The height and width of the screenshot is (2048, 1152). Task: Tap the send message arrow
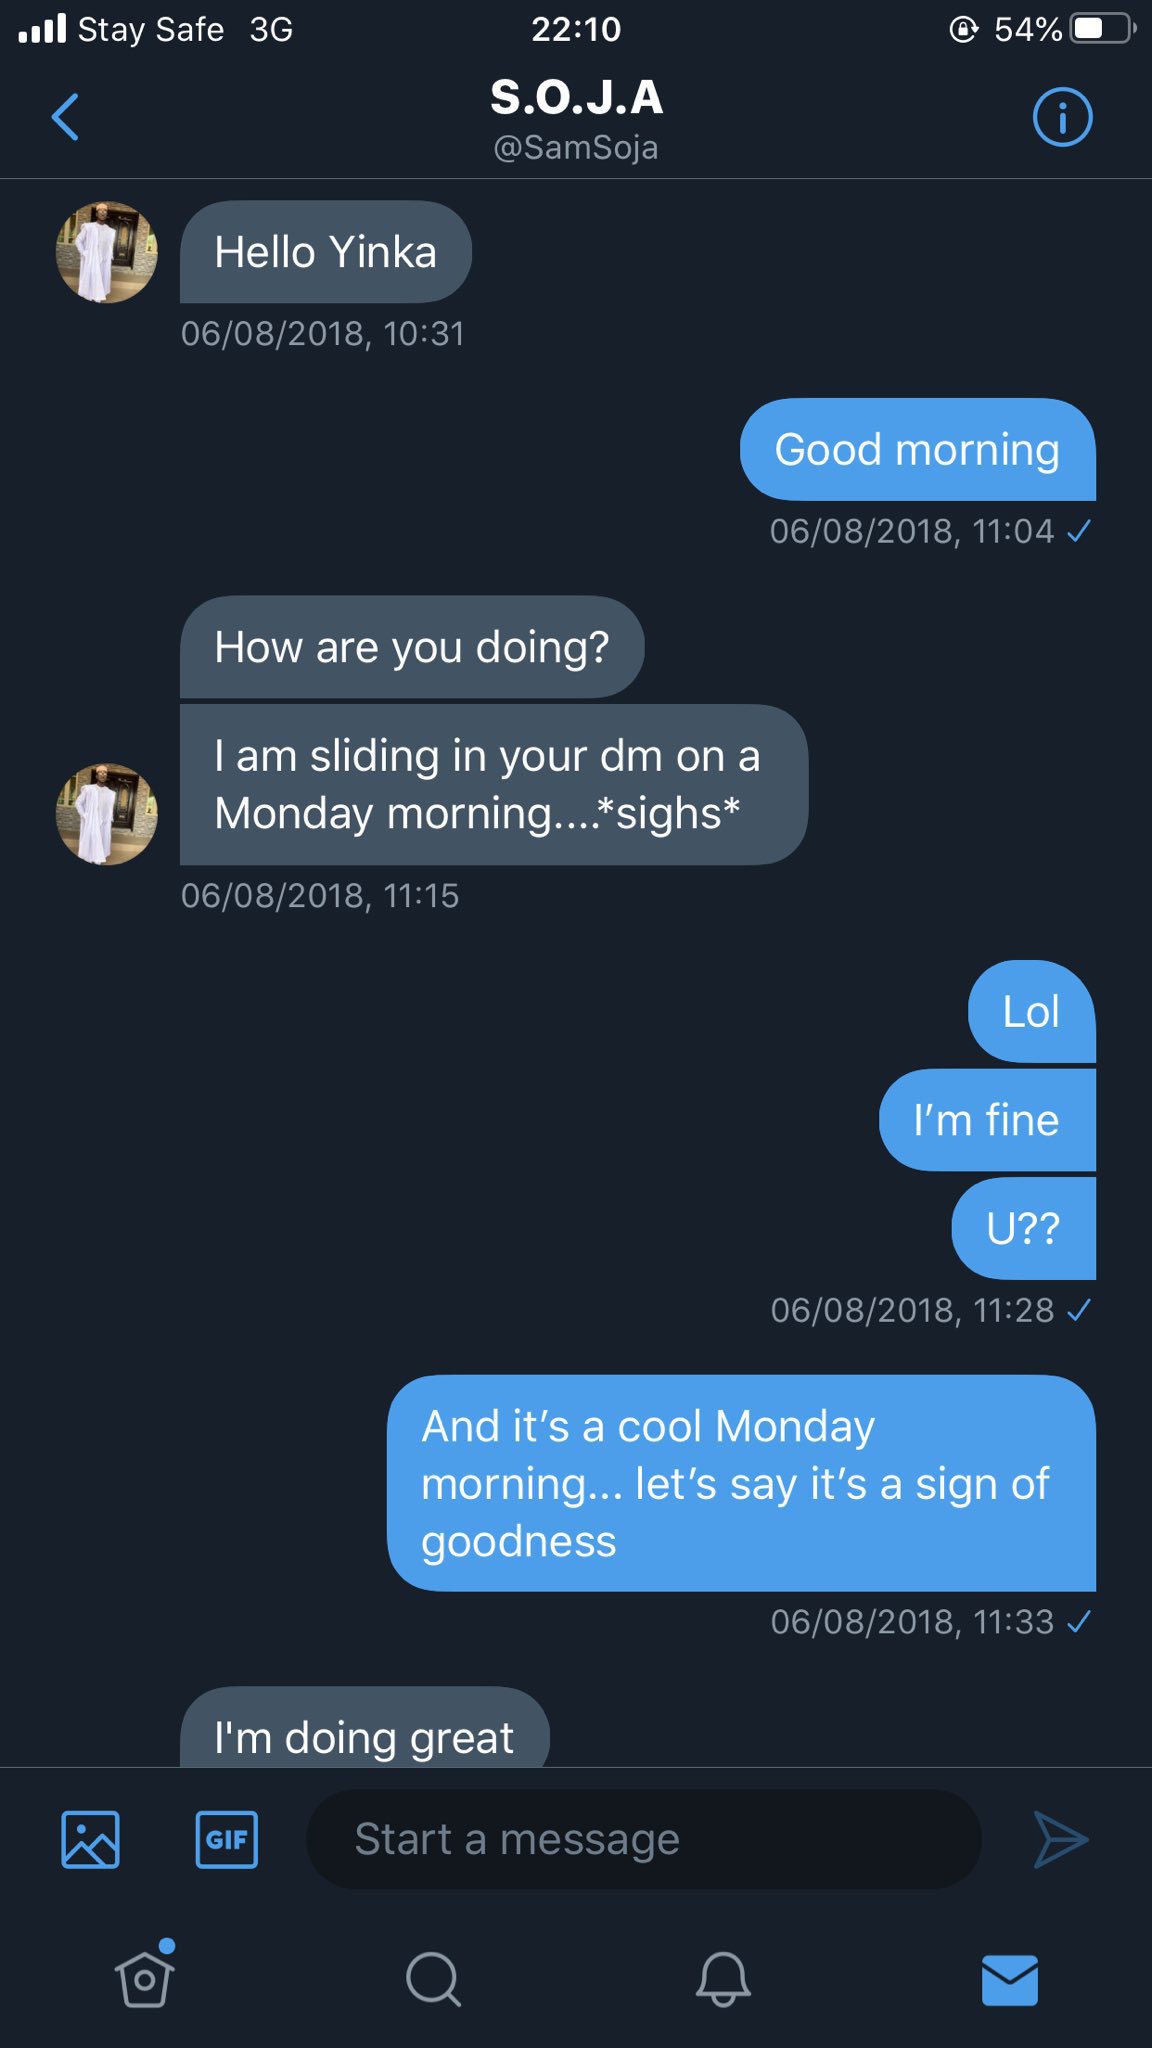pyautogui.click(x=1060, y=1839)
